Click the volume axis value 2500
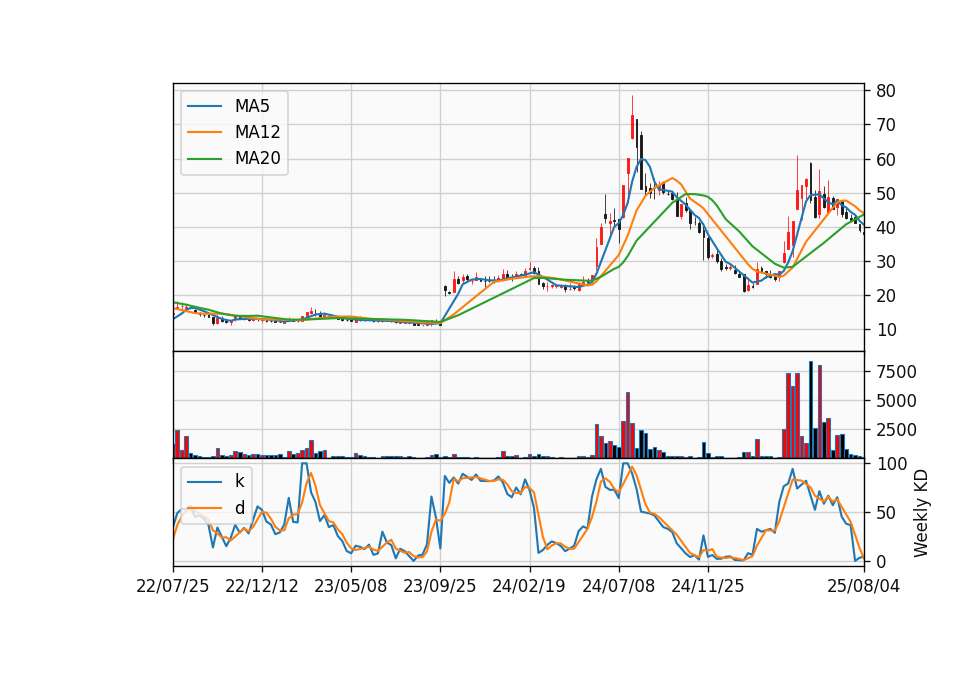Viewport: 960px width, 690px height. point(896,430)
